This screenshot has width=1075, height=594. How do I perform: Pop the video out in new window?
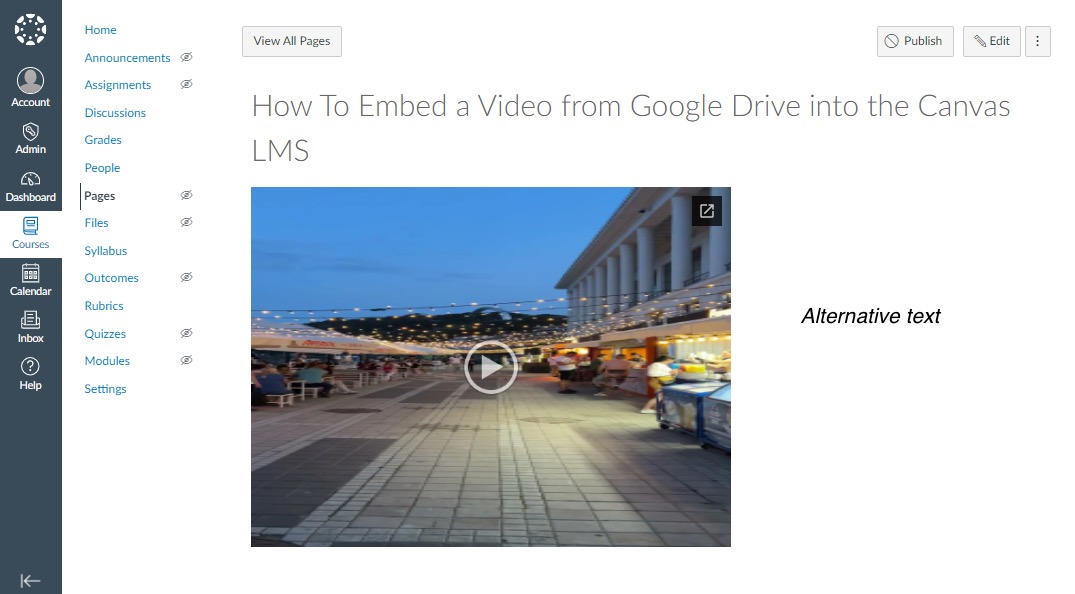(706, 211)
